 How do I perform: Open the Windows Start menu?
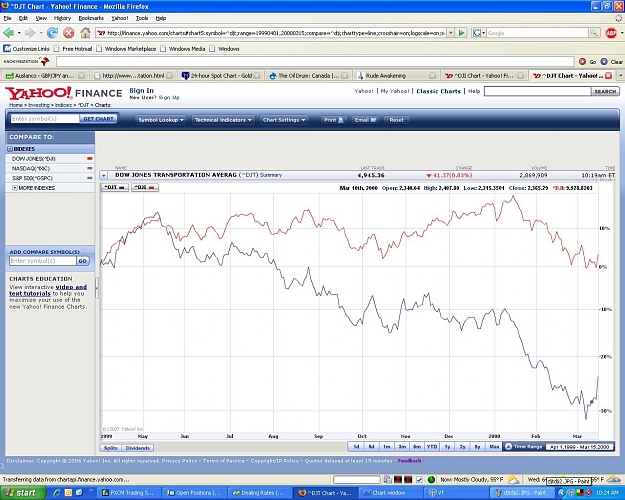point(21,493)
